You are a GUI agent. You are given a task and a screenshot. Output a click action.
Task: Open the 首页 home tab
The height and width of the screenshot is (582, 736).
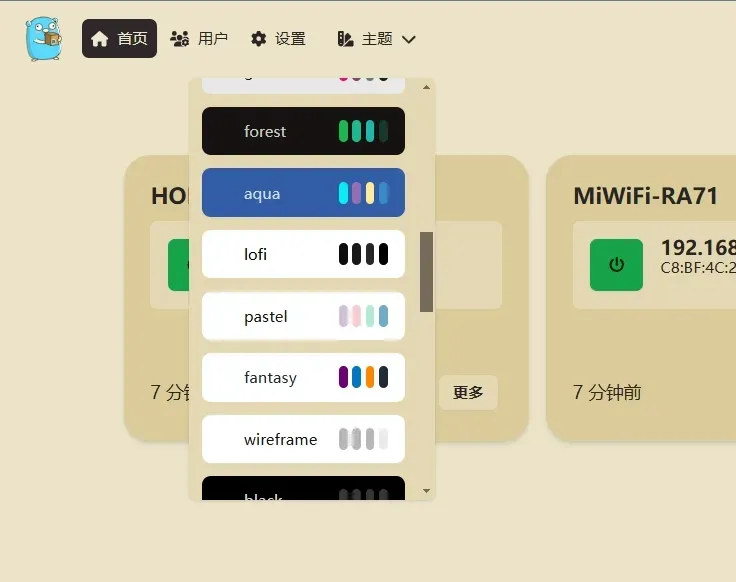[x=119, y=38]
